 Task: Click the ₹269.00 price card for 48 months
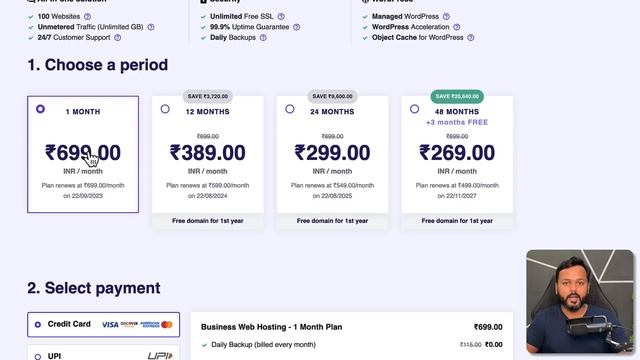tap(457, 154)
